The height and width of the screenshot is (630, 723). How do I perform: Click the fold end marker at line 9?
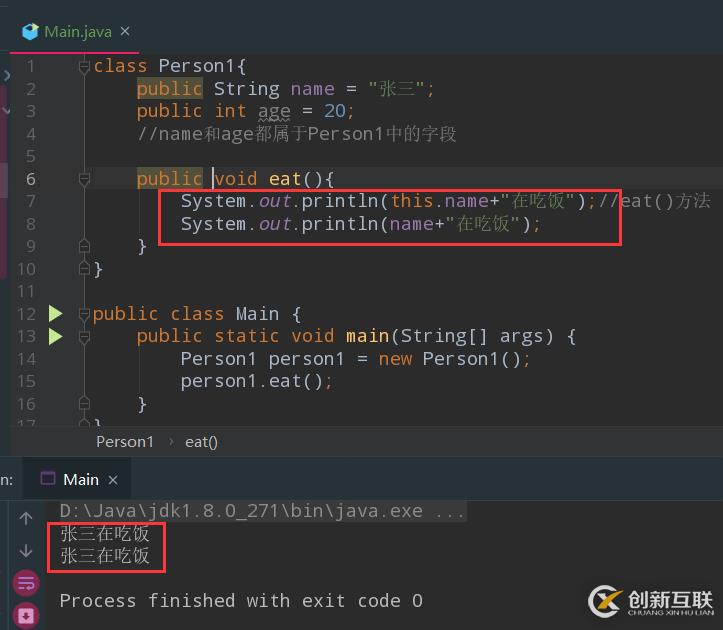pos(84,246)
